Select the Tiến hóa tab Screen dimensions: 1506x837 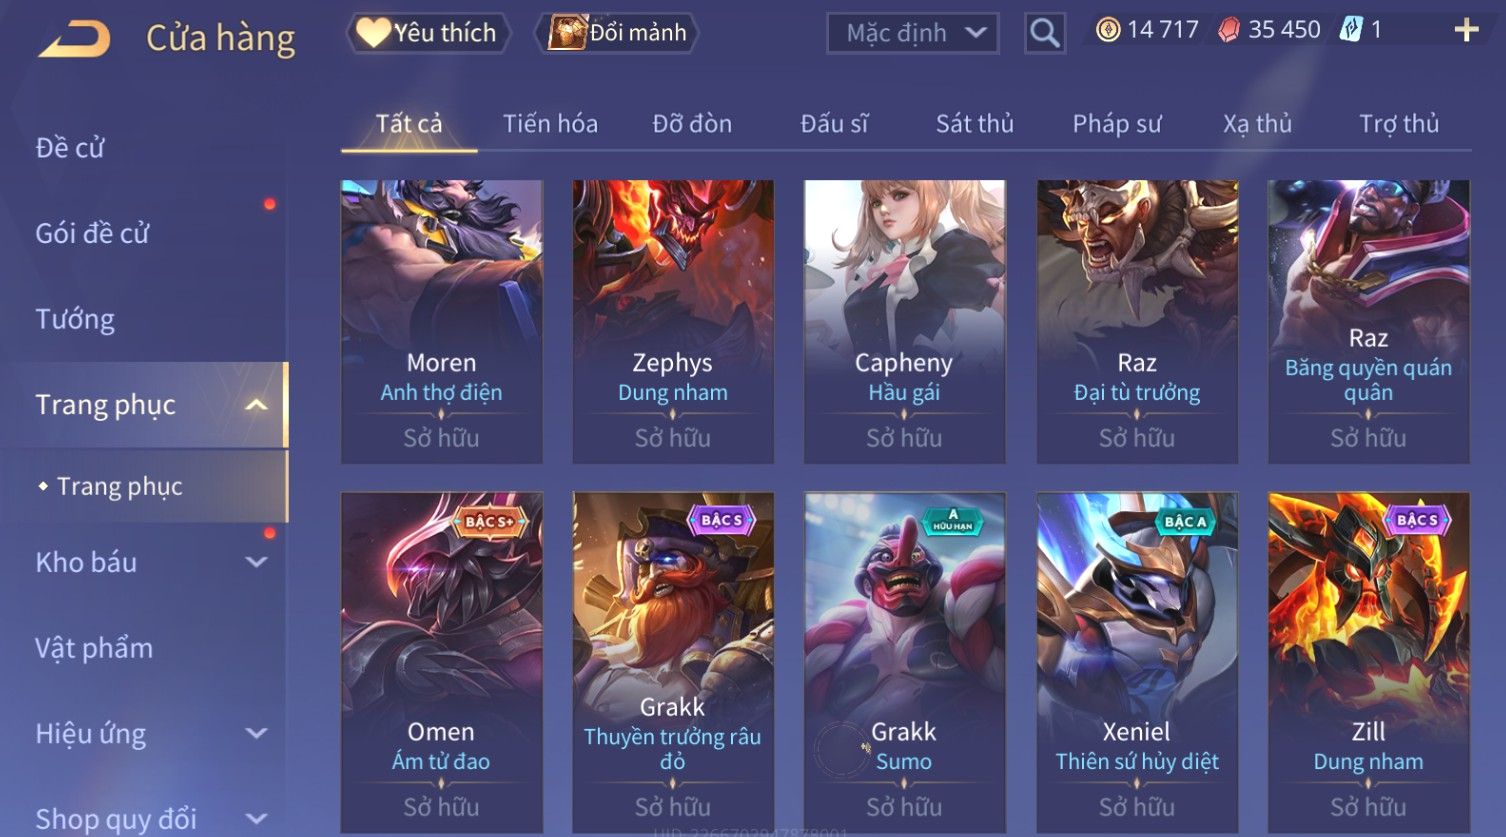tap(550, 124)
